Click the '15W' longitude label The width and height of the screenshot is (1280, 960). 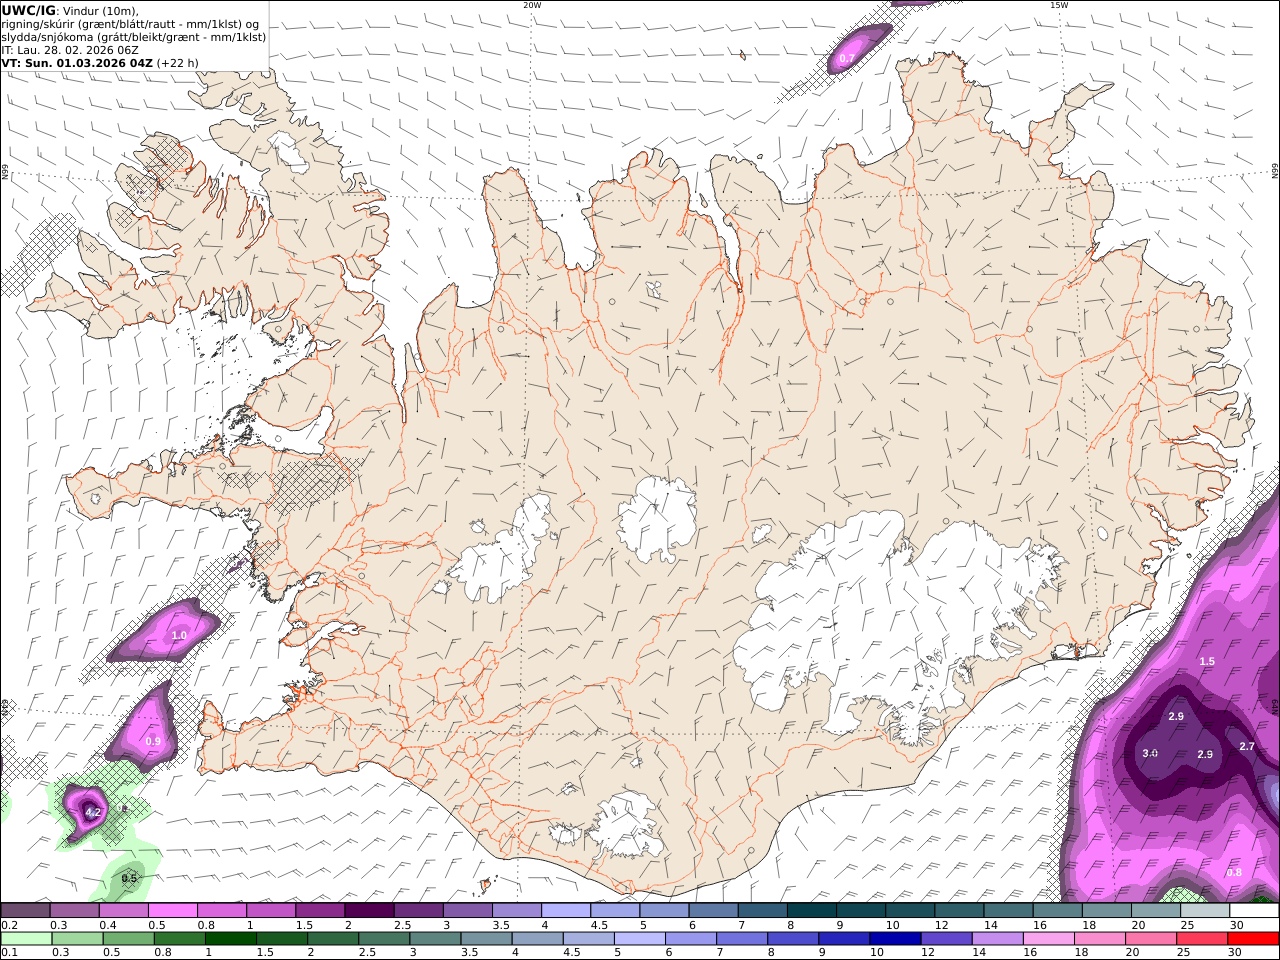[1059, 5]
